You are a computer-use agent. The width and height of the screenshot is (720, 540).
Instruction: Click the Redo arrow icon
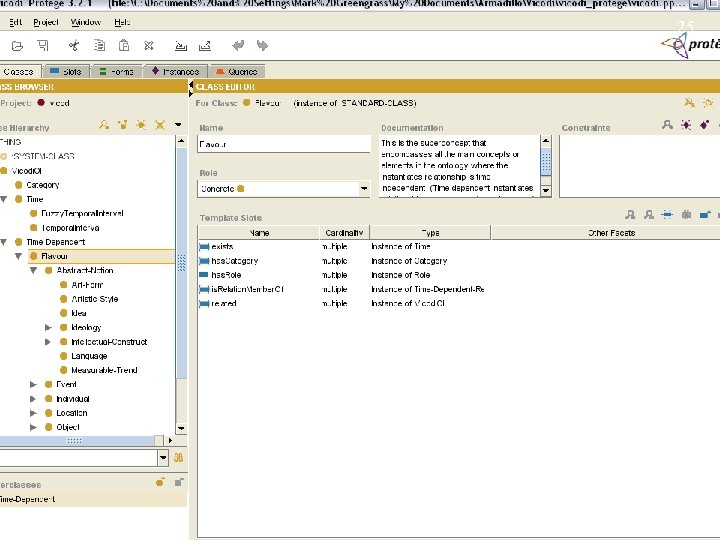(x=262, y=46)
